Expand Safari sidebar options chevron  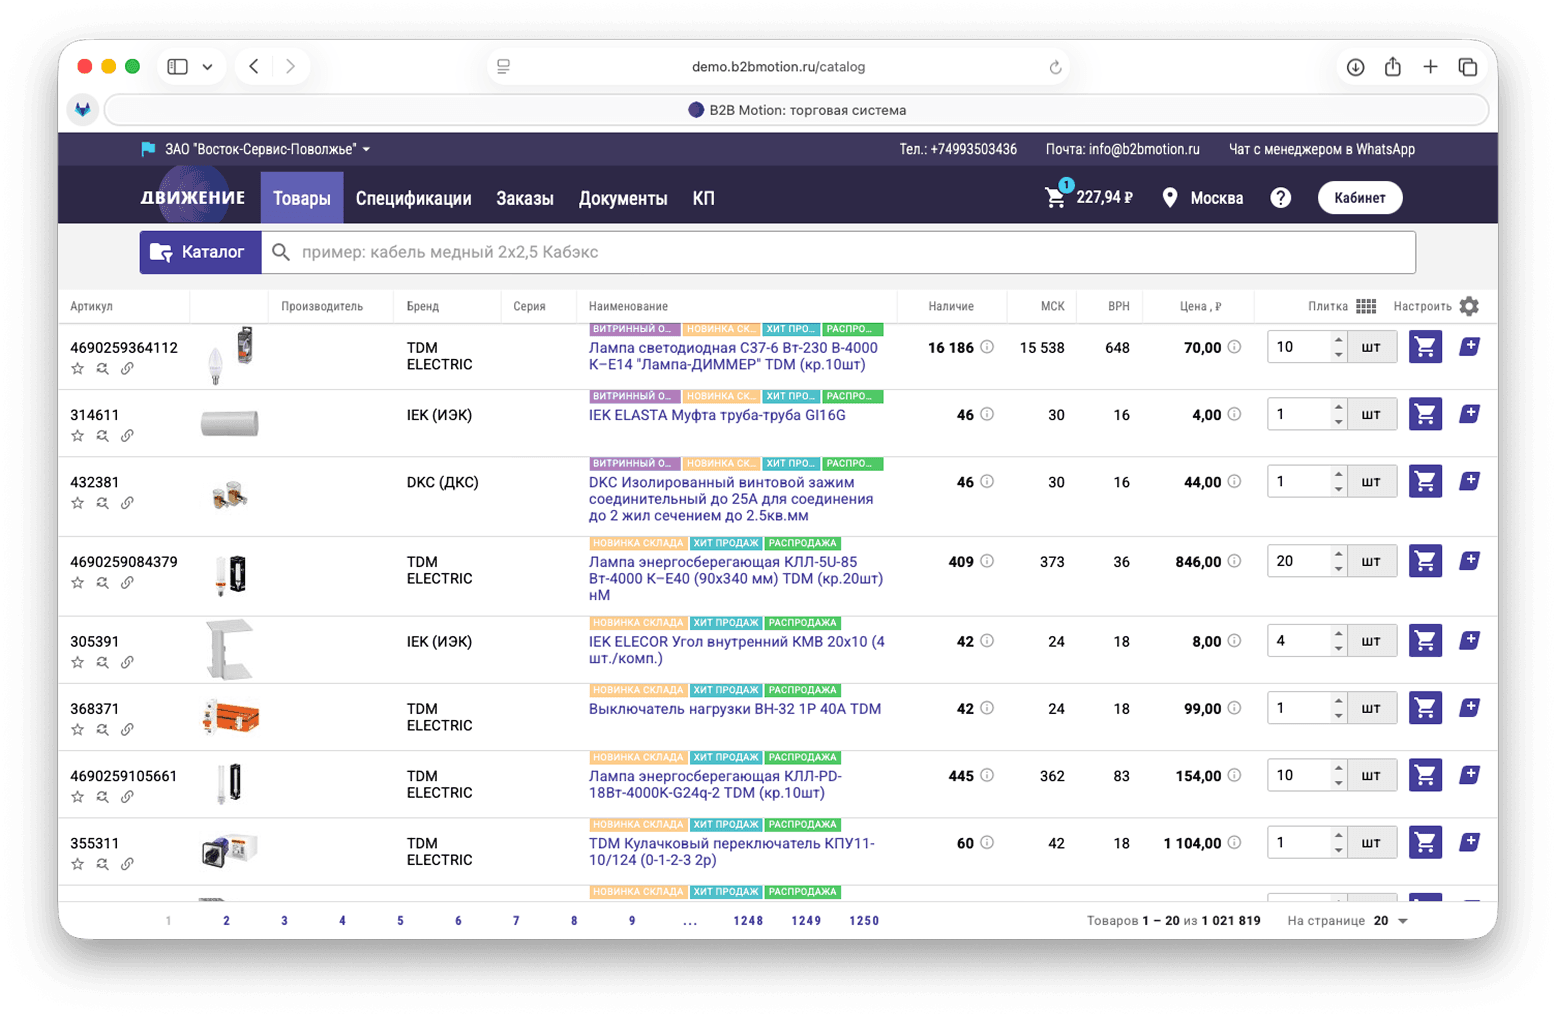click(x=207, y=67)
